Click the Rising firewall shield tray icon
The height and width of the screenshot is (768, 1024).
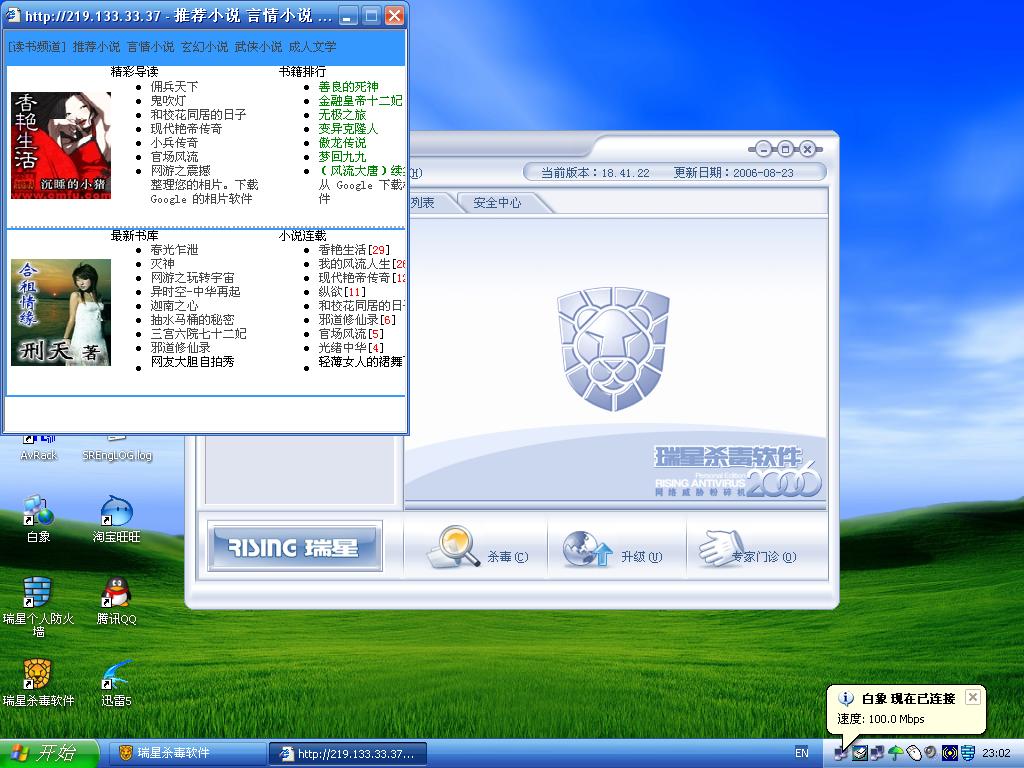968,753
